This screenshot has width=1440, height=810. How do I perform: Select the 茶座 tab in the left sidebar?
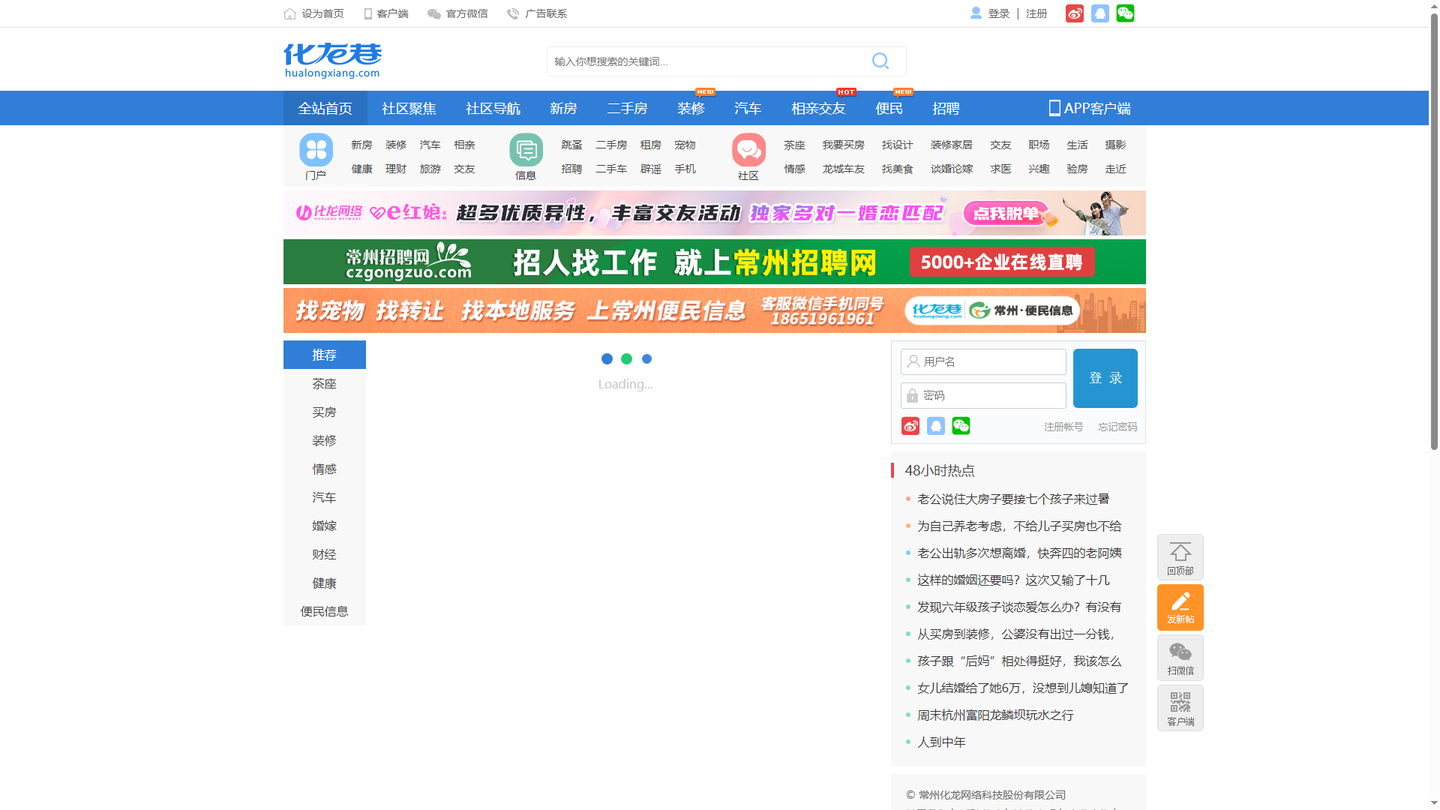click(x=324, y=384)
